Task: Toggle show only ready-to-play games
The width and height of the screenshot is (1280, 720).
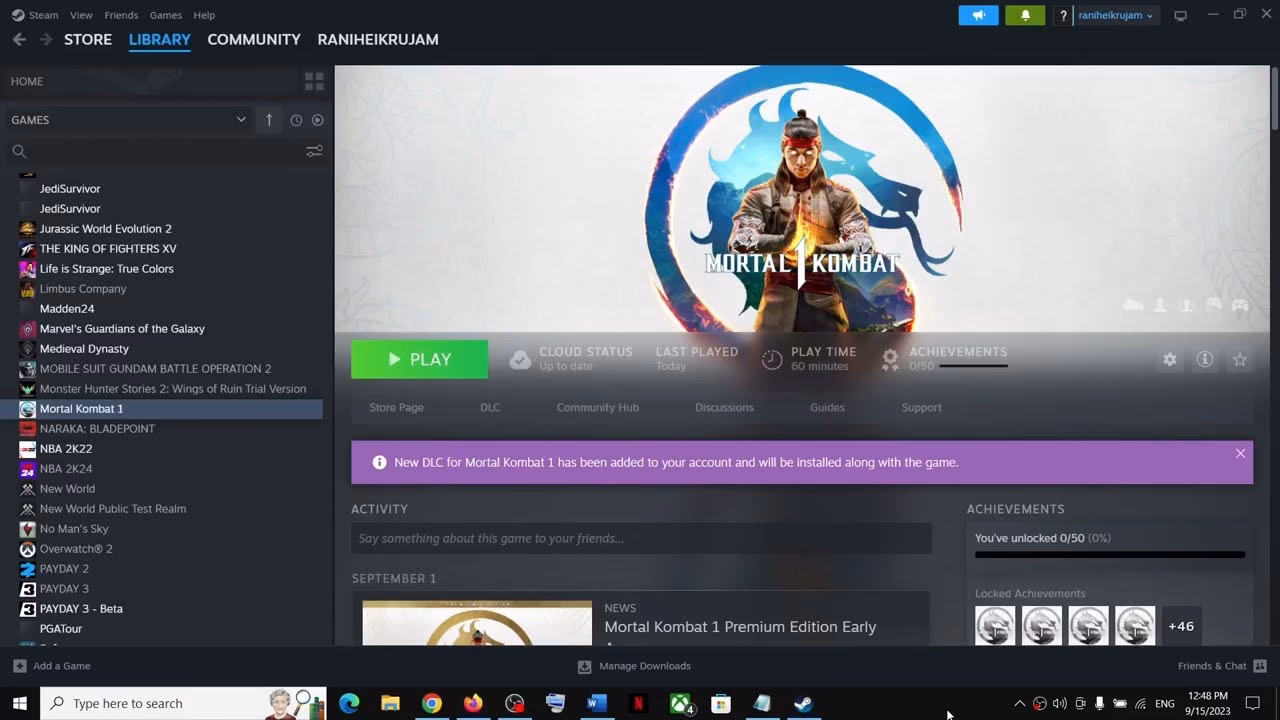Action: [317, 120]
